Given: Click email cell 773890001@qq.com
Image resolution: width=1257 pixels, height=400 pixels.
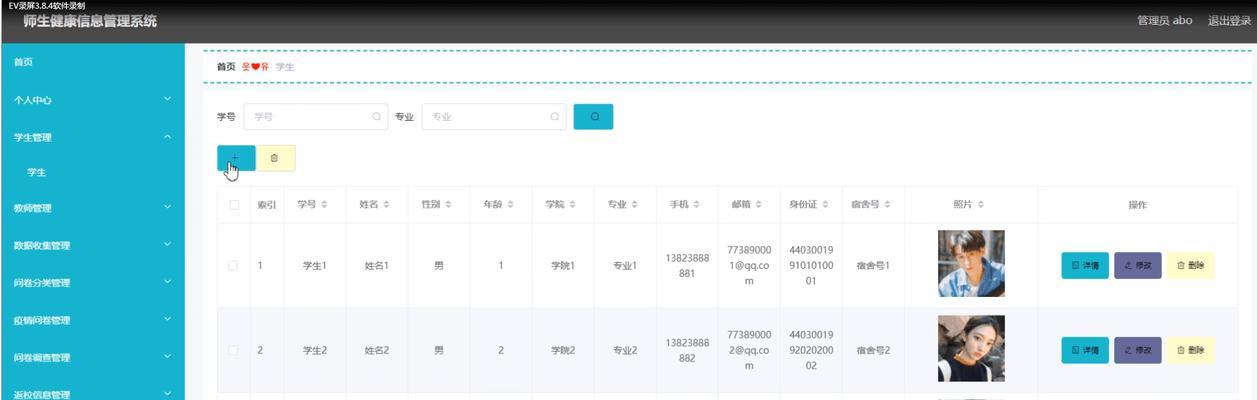Looking at the screenshot, I should 749,266.
